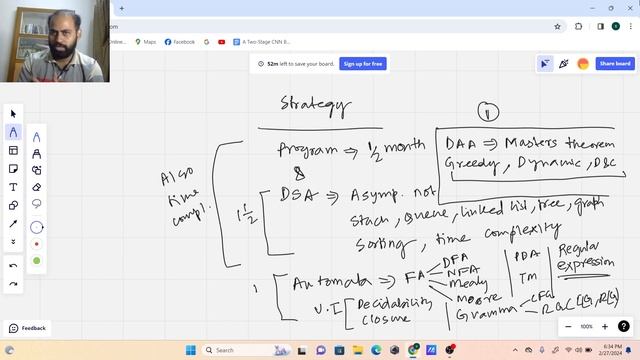Image resolution: width=640 pixels, height=360 pixels.
Task: Open the Shapes tool
Action: [13, 205]
